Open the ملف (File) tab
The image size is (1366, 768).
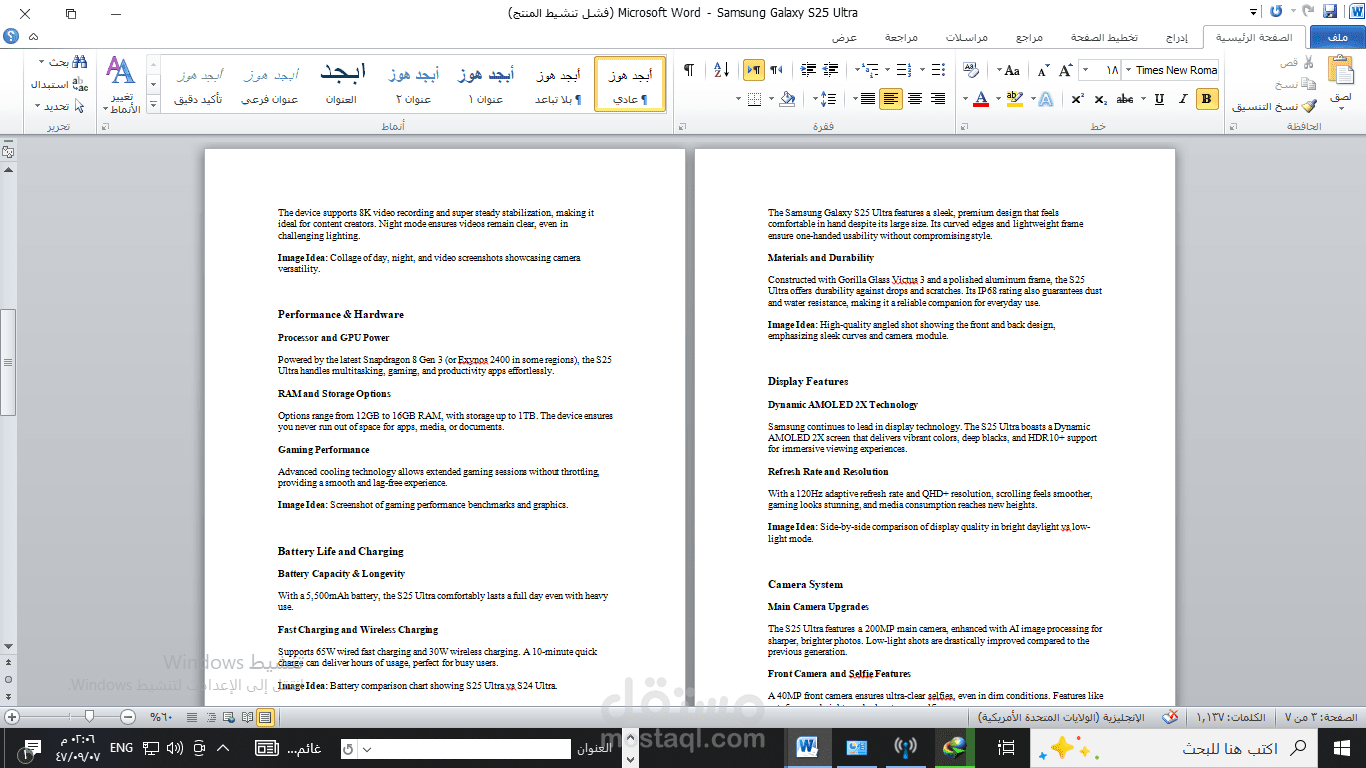click(x=1337, y=37)
